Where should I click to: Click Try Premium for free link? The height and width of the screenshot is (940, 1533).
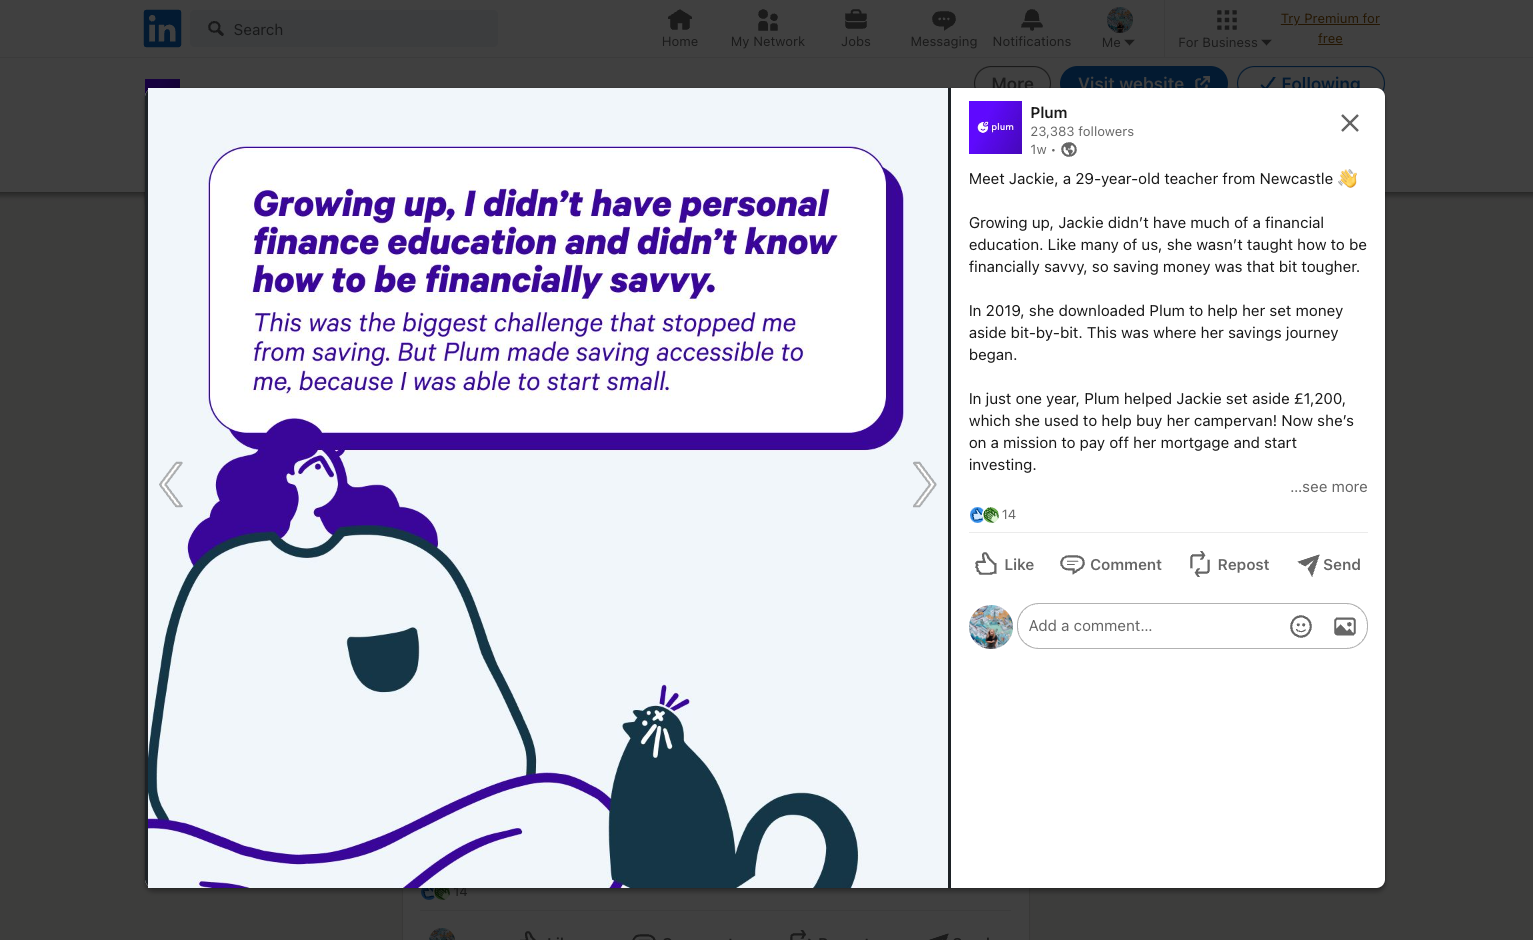(1330, 29)
